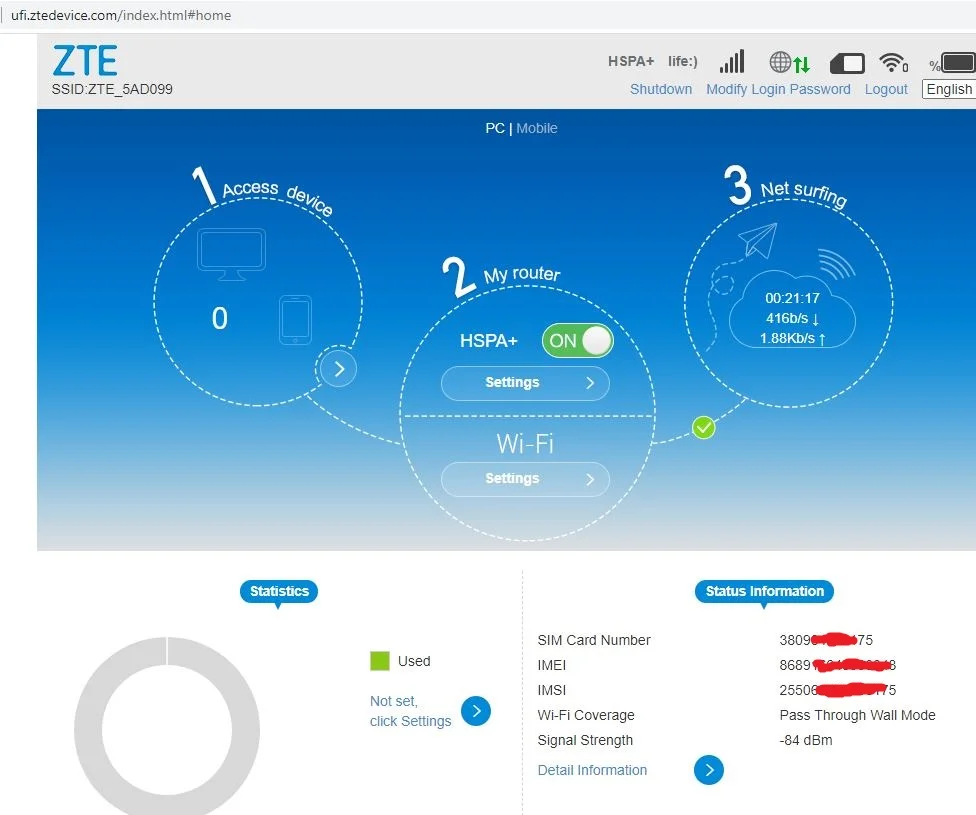Screen dimensions: 976x815
Task: Click the browser address bar URL
Action: 121,15
